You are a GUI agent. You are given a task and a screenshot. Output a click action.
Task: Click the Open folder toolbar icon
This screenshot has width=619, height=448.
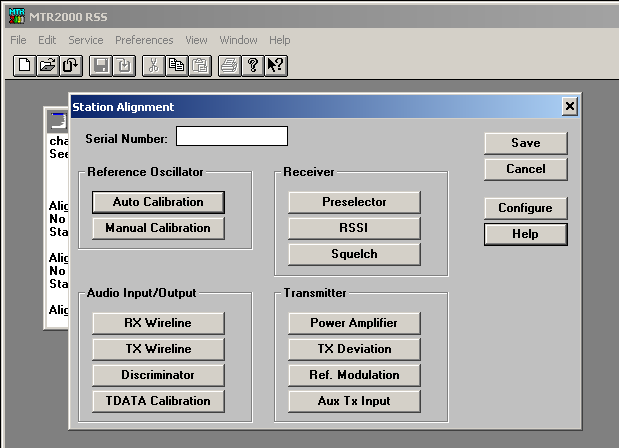[48, 65]
